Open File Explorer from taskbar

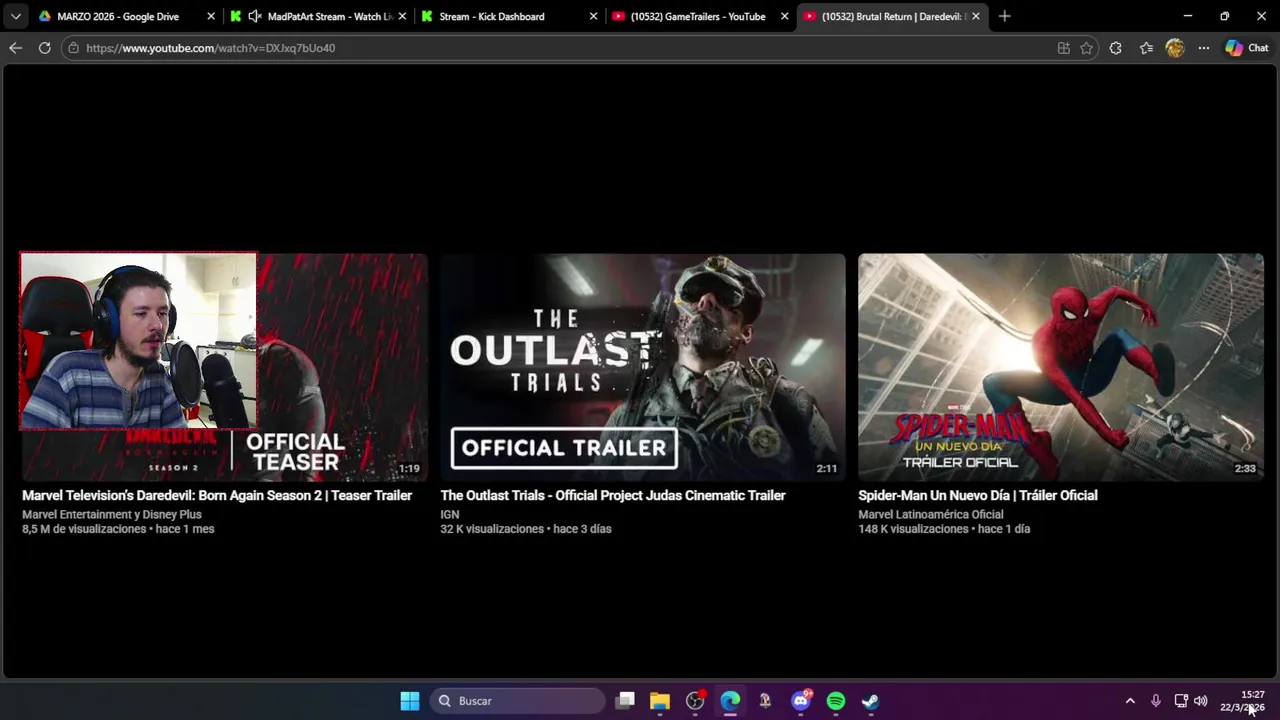660,701
